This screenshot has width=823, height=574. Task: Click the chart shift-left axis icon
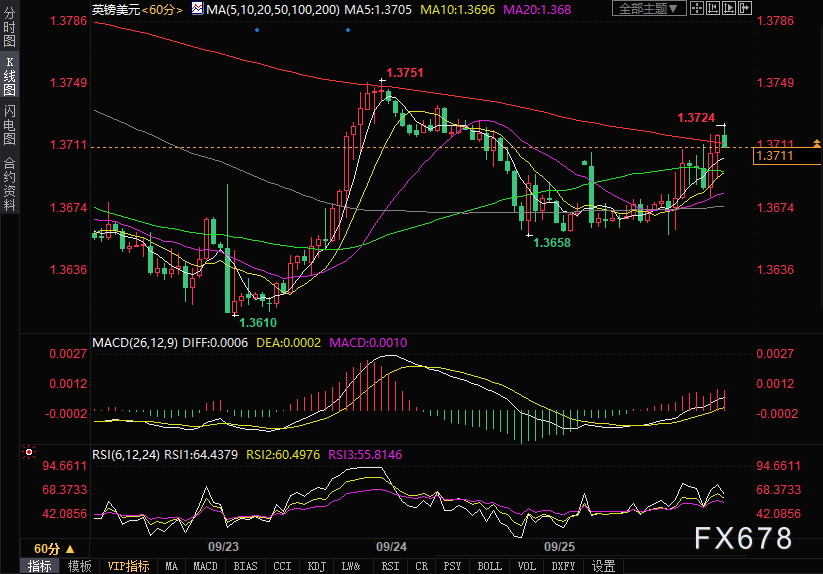[x=713, y=8]
